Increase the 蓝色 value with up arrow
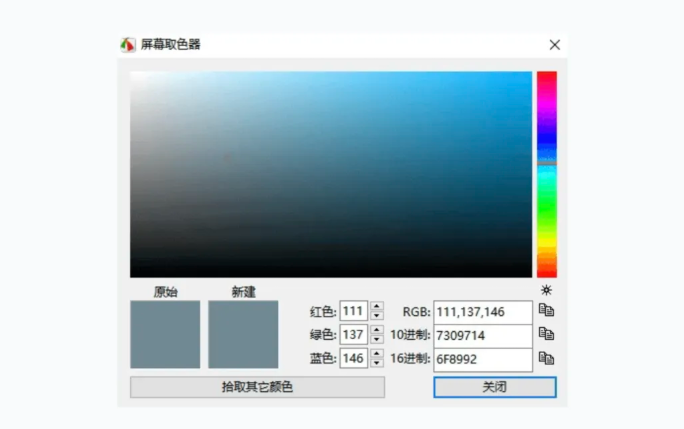Image resolution: width=684 pixels, height=429 pixels. (376, 353)
